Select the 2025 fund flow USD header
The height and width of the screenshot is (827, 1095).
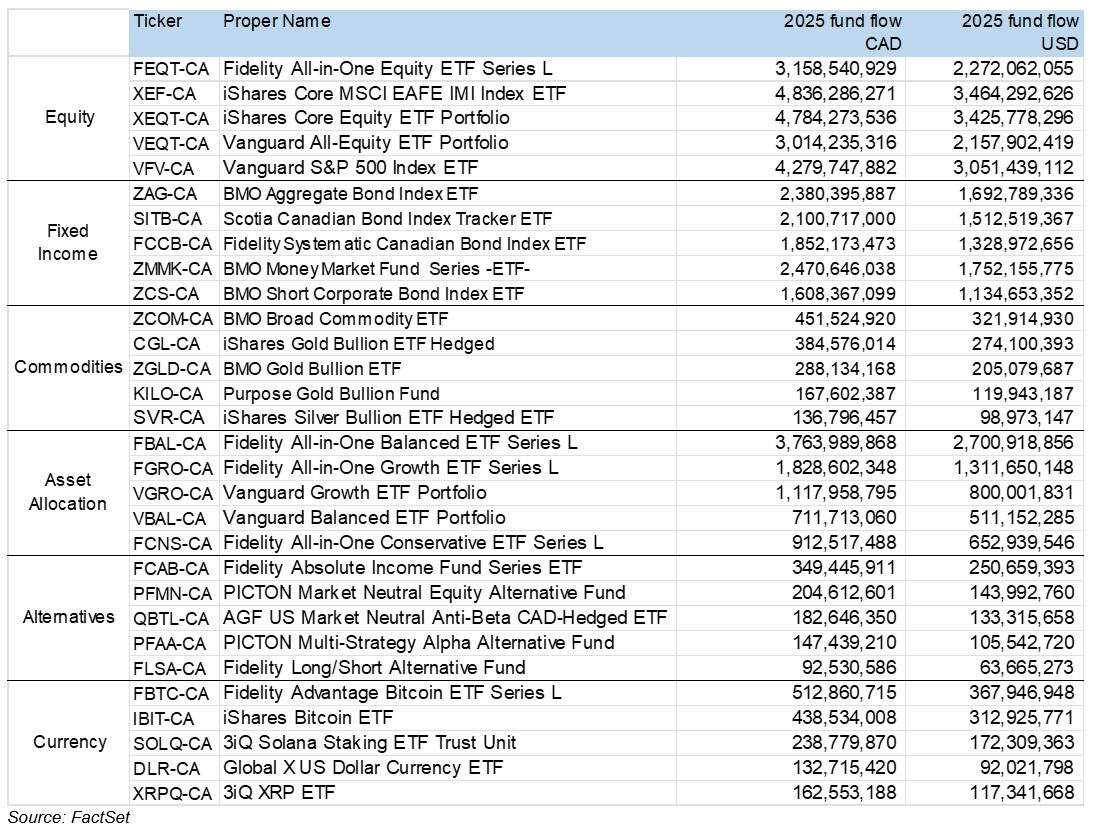(1019, 32)
